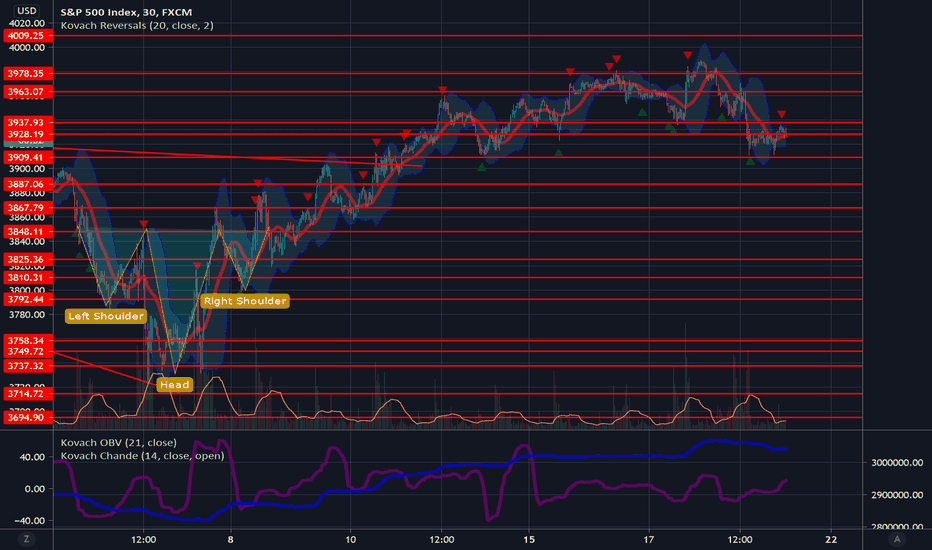The width and height of the screenshot is (932, 550).
Task: Toggle the A auto-scale button
Action: [897, 539]
